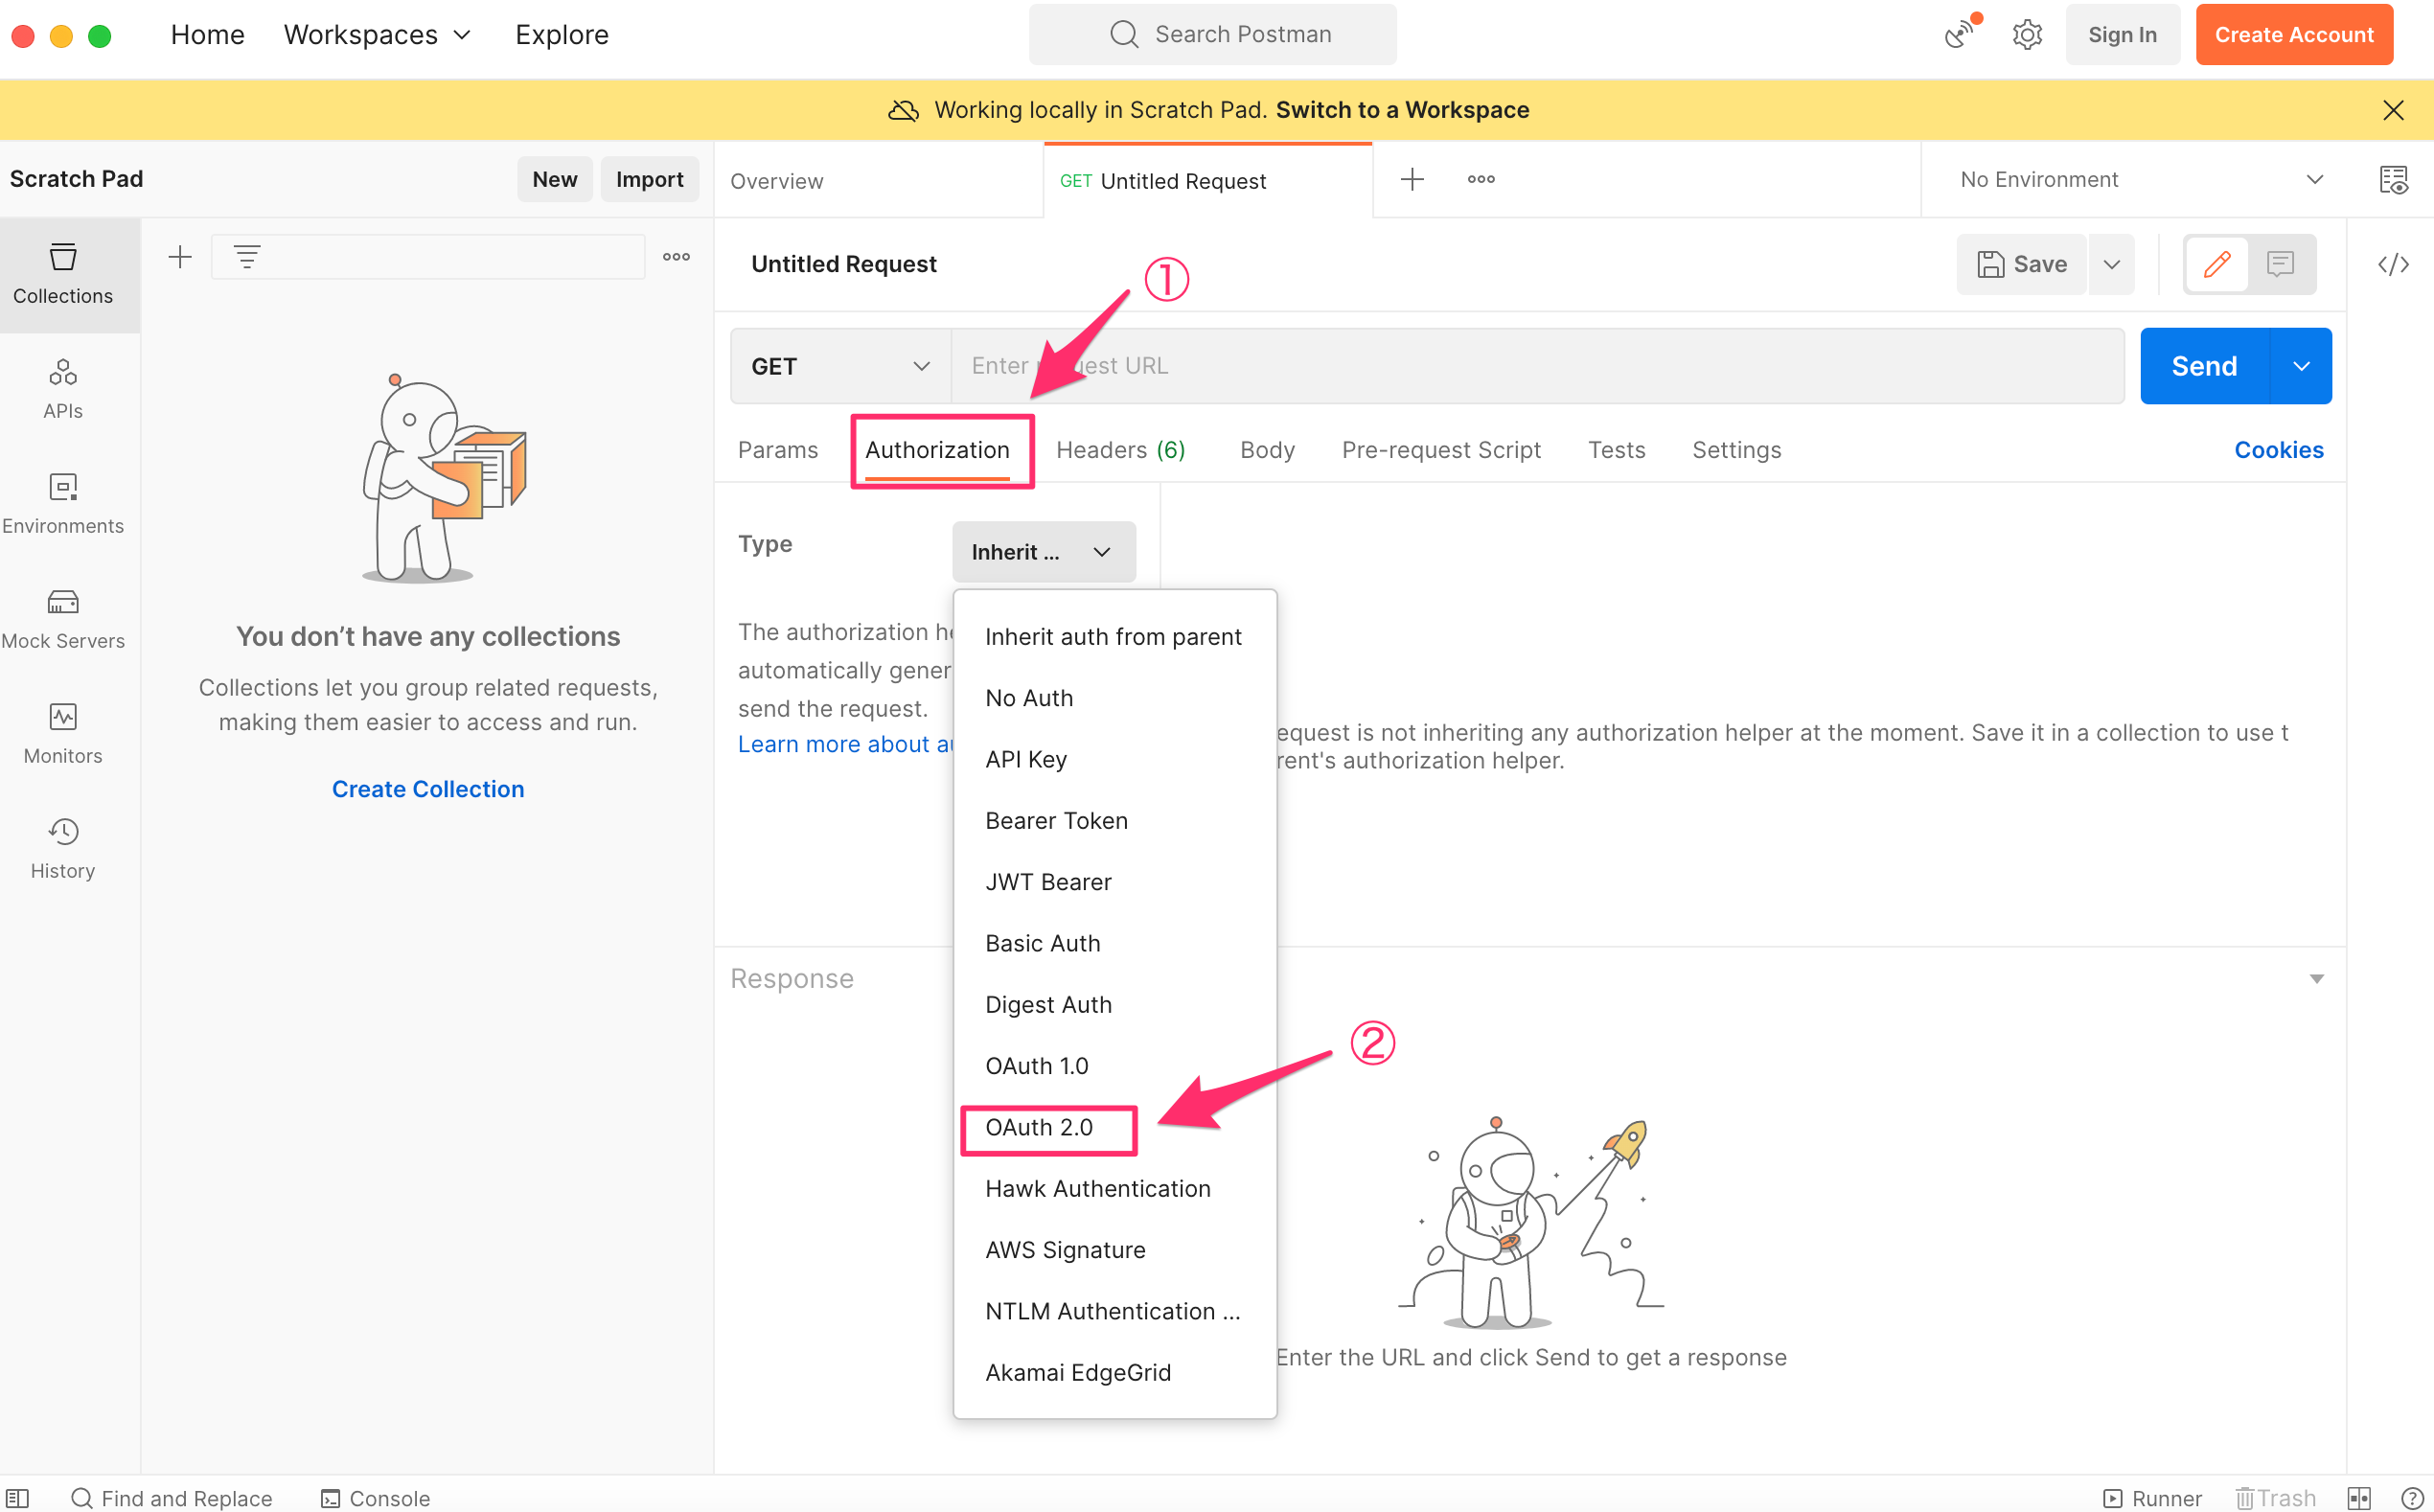Choose NTLM Authentication option
Screen dimensions: 2434x1512
point(1115,1311)
